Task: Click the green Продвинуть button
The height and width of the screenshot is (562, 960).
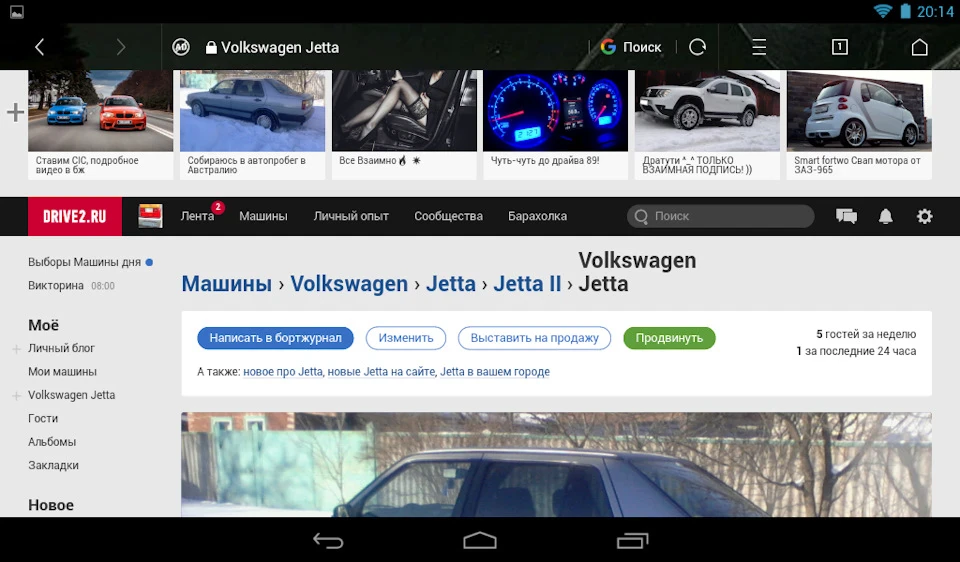Action: point(669,338)
